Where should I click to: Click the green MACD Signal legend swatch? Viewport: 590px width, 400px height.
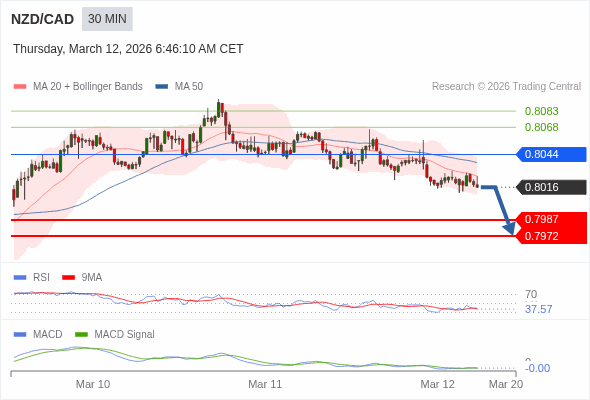pyautogui.click(x=81, y=335)
